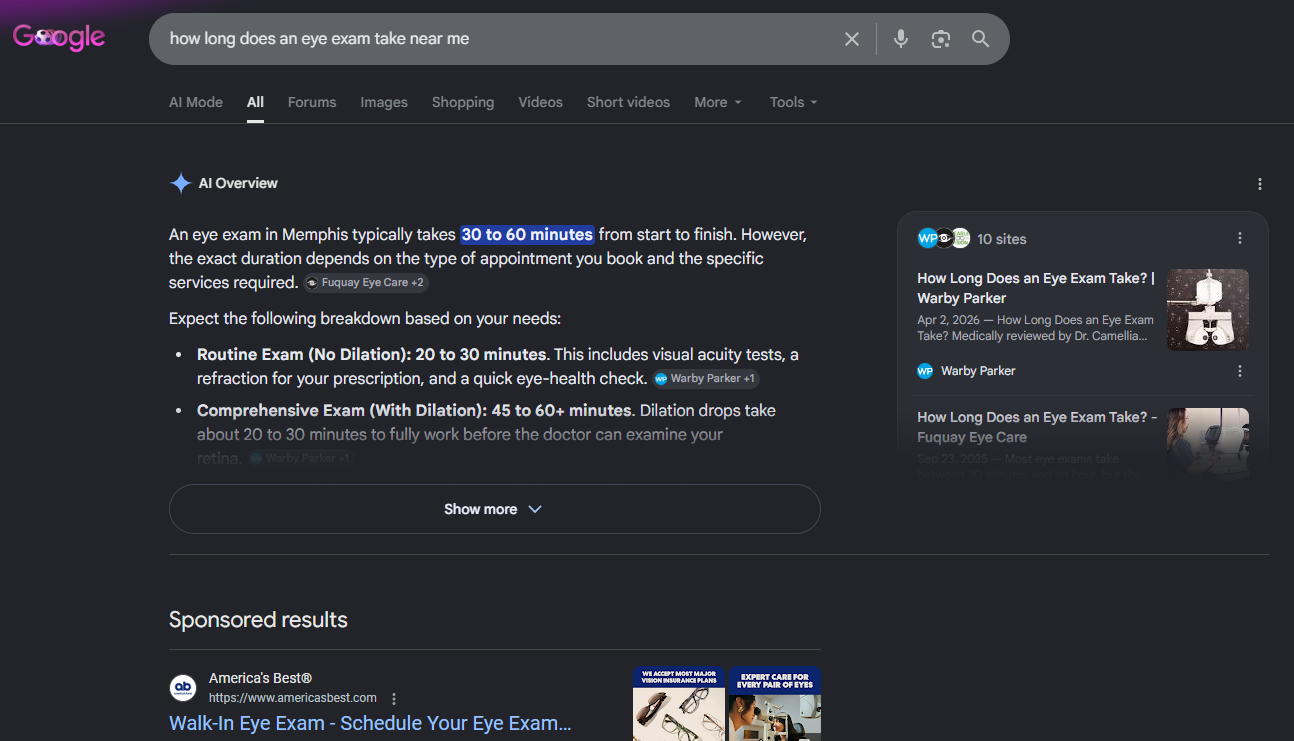Go to the Videos tab
The height and width of the screenshot is (741, 1294).
tap(540, 102)
